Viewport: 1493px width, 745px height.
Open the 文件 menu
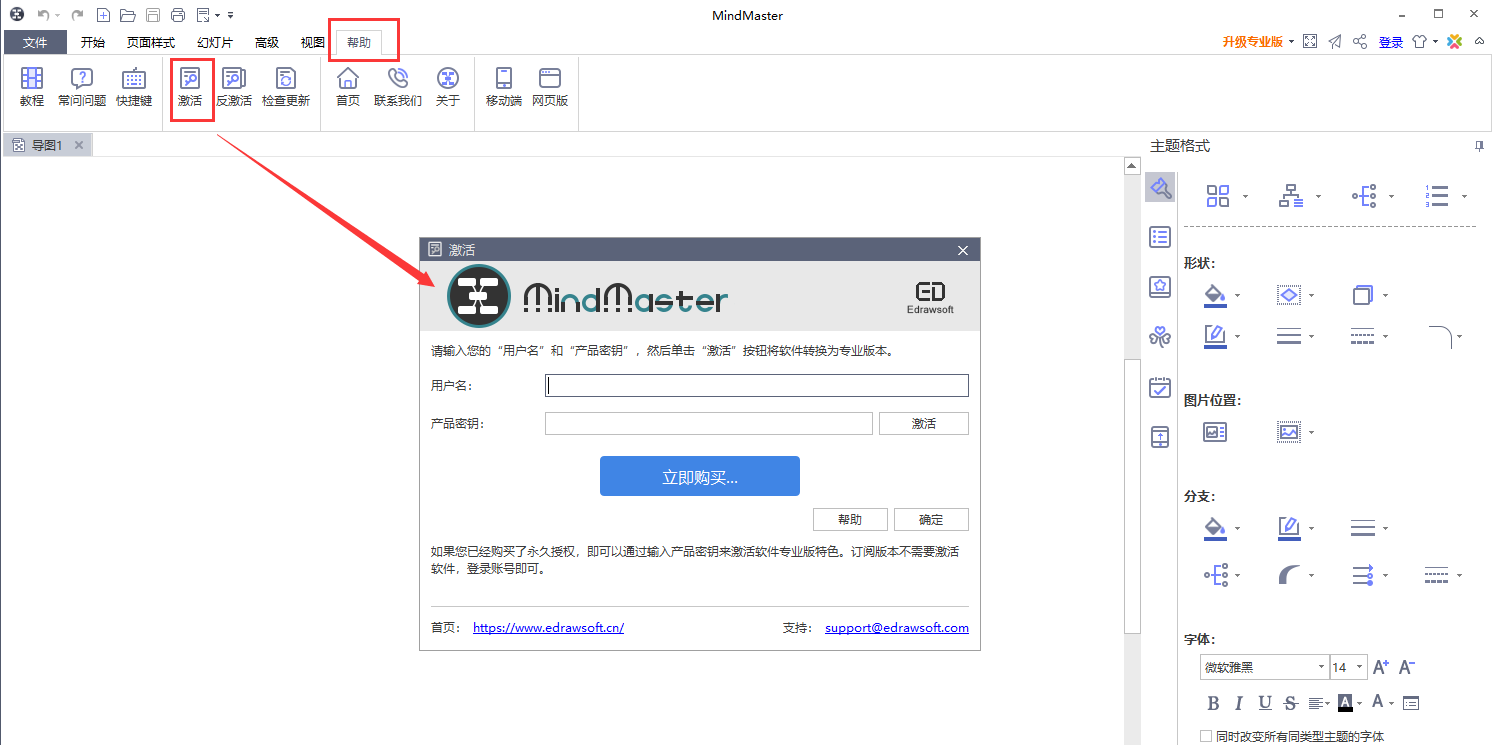coord(35,42)
